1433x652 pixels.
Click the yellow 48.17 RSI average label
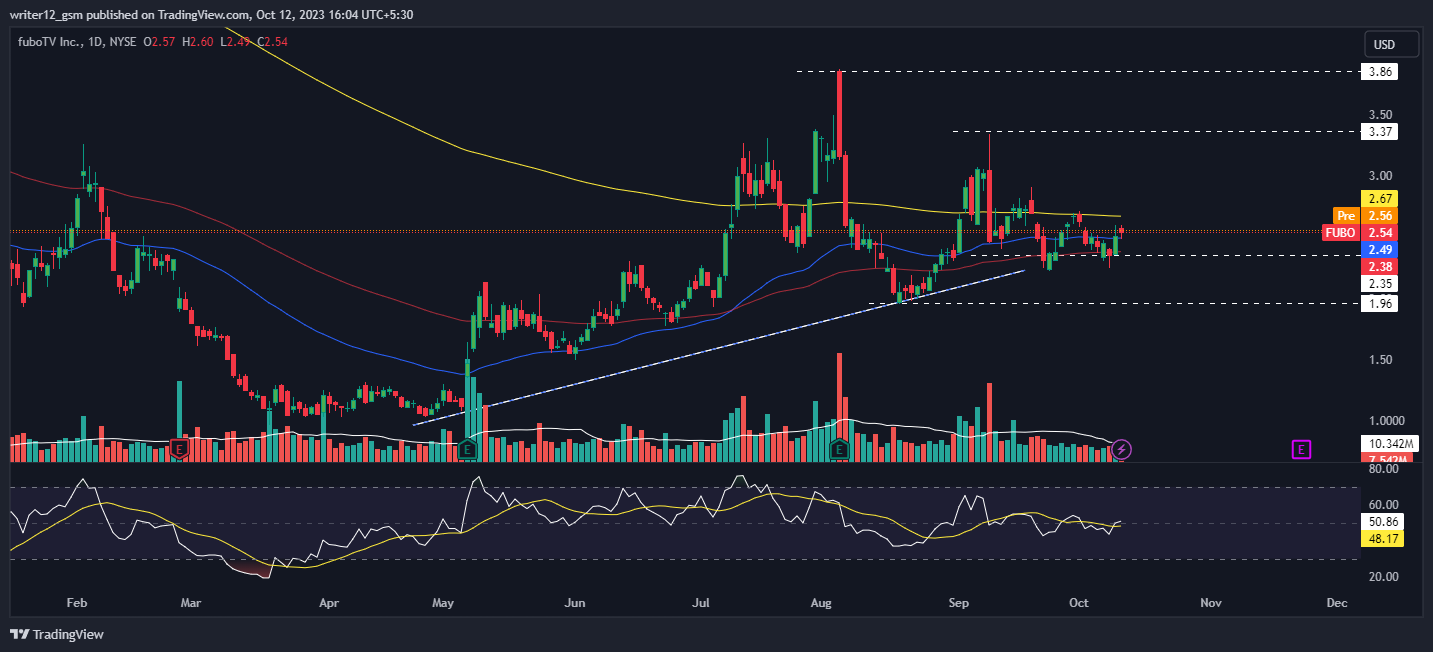pyautogui.click(x=1385, y=538)
